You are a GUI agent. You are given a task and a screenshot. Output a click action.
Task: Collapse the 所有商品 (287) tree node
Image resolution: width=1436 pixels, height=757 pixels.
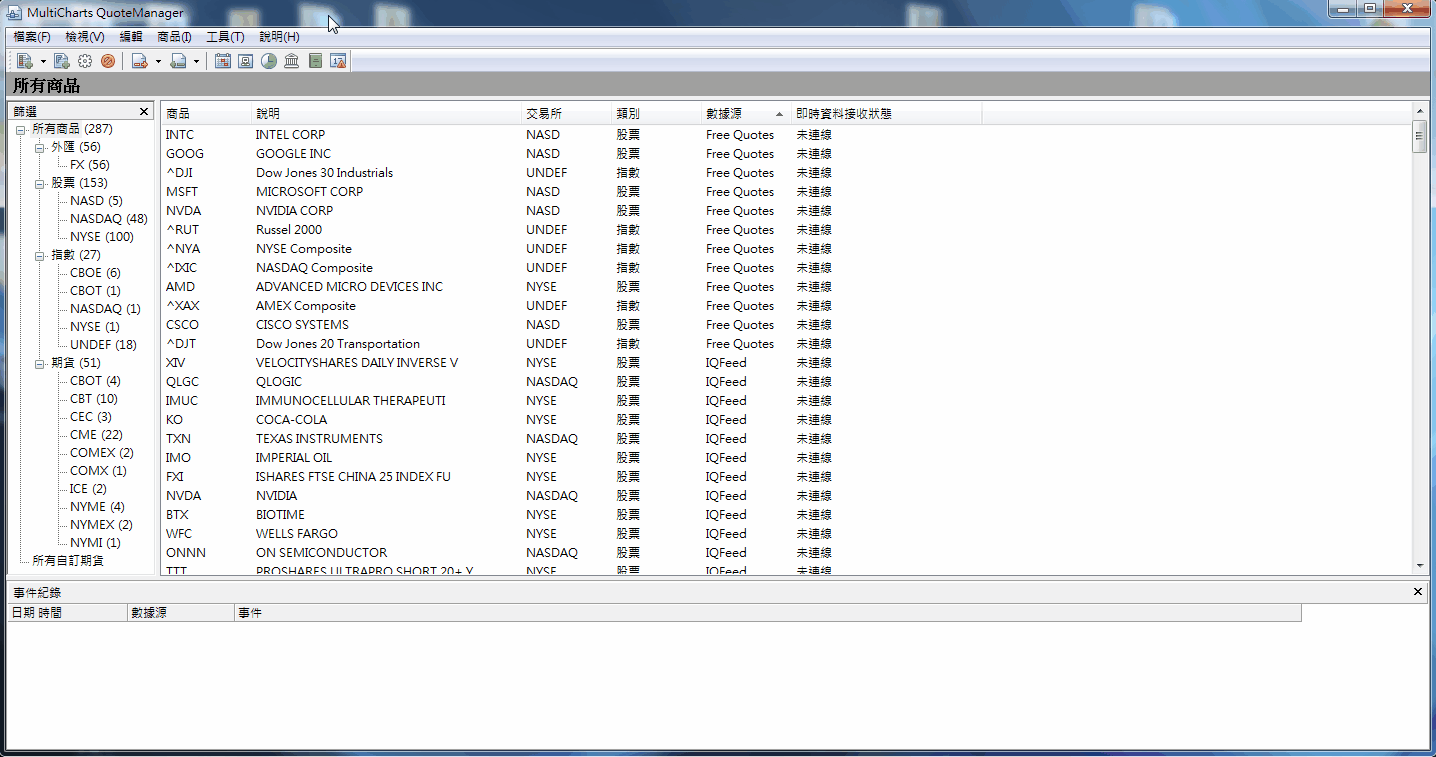point(21,129)
